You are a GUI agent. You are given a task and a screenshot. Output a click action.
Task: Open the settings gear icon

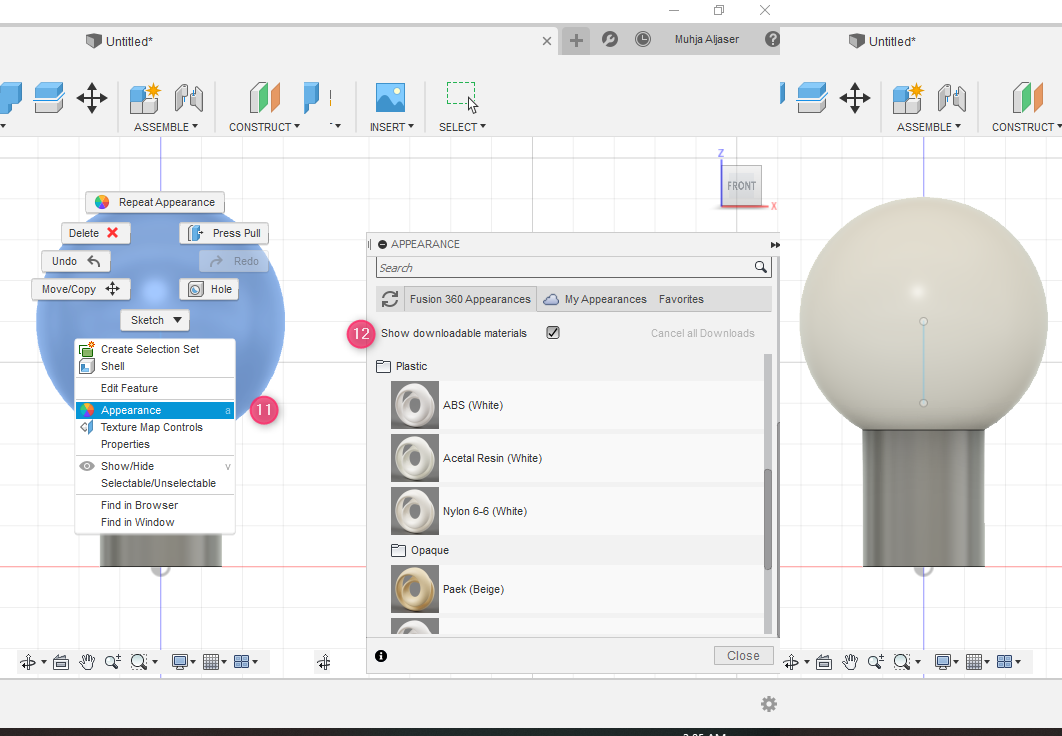[x=768, y=704]
